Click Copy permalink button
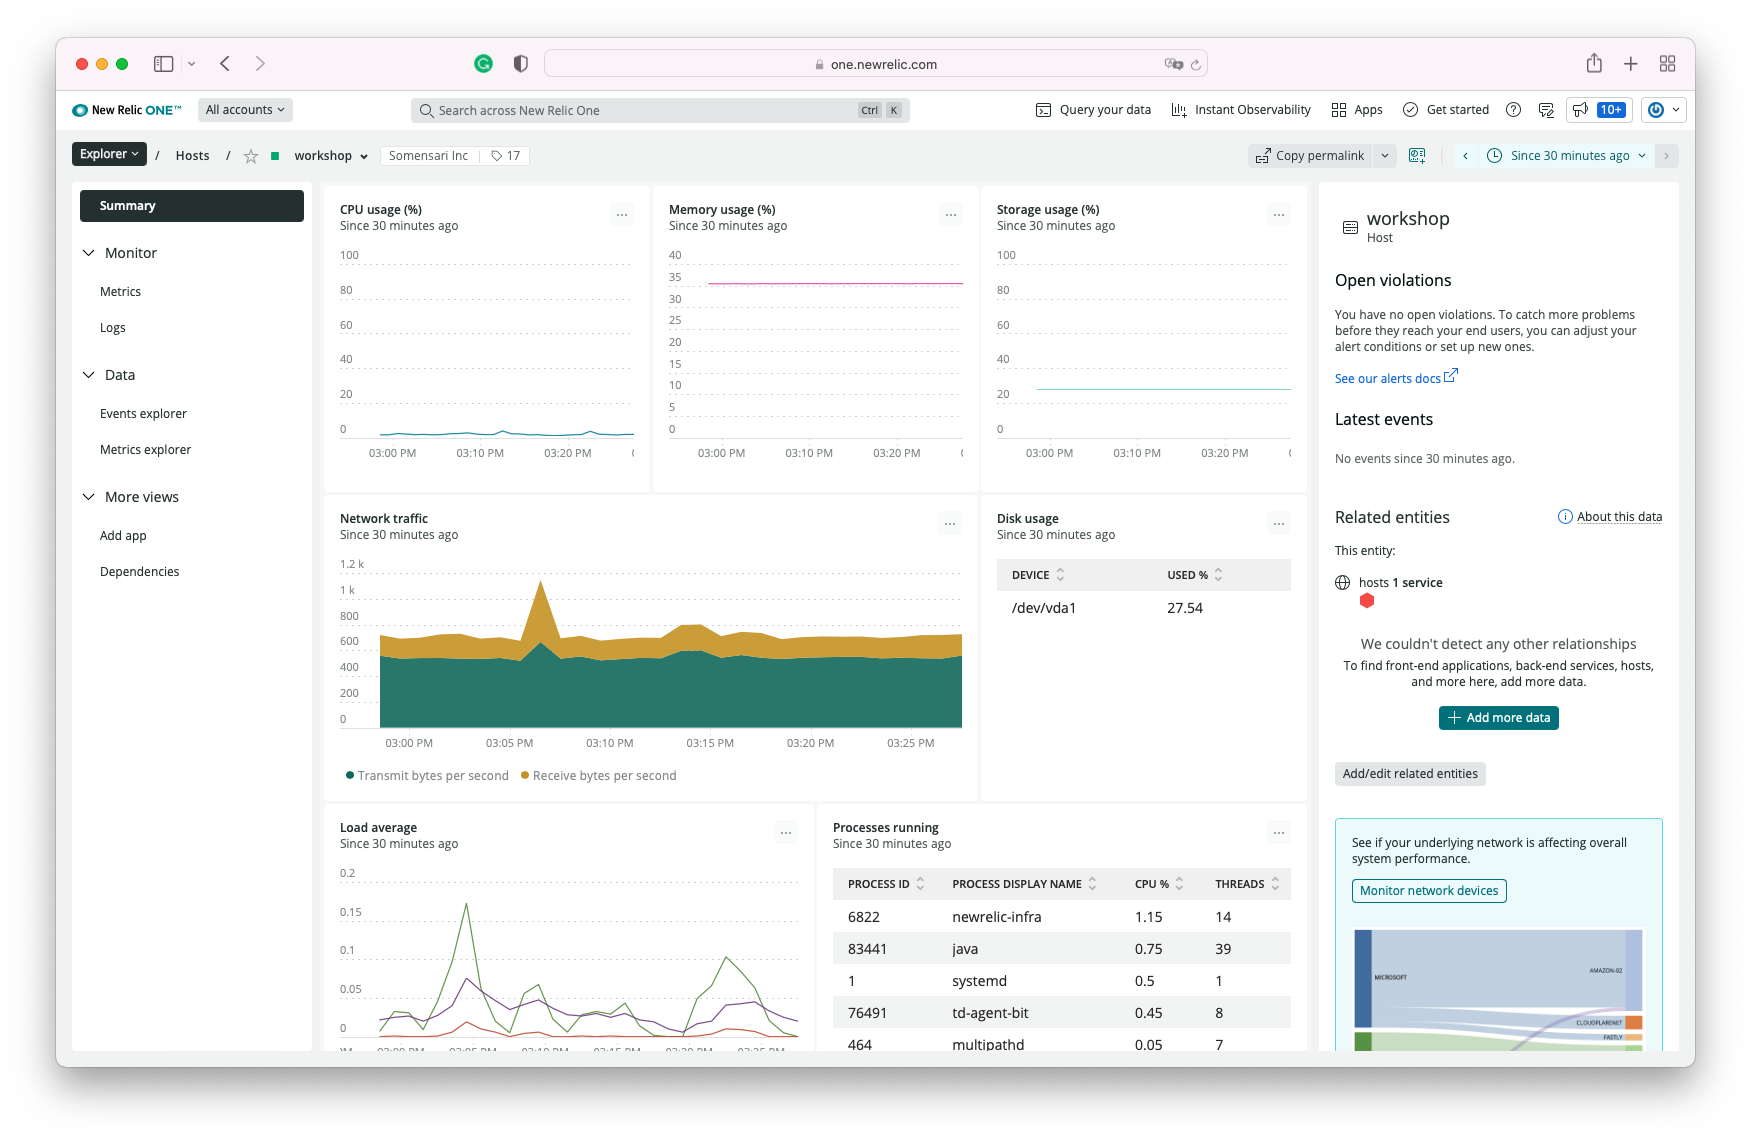1751x1141 pixels. tap(1310, 156)
